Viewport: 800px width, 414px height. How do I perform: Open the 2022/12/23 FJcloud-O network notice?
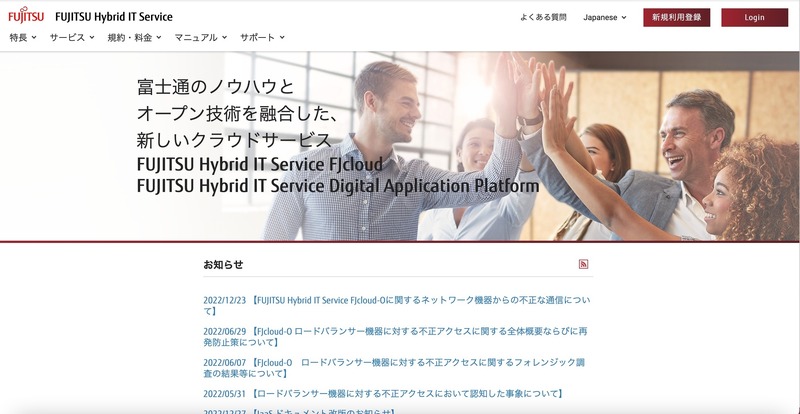pyautogui.click(x=397, y=305)
